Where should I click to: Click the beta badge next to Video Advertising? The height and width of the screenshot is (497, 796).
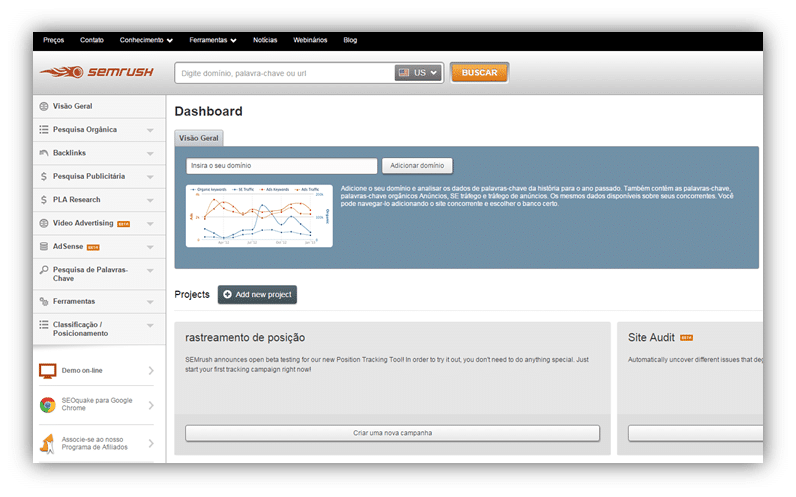[x=123, y=224]
